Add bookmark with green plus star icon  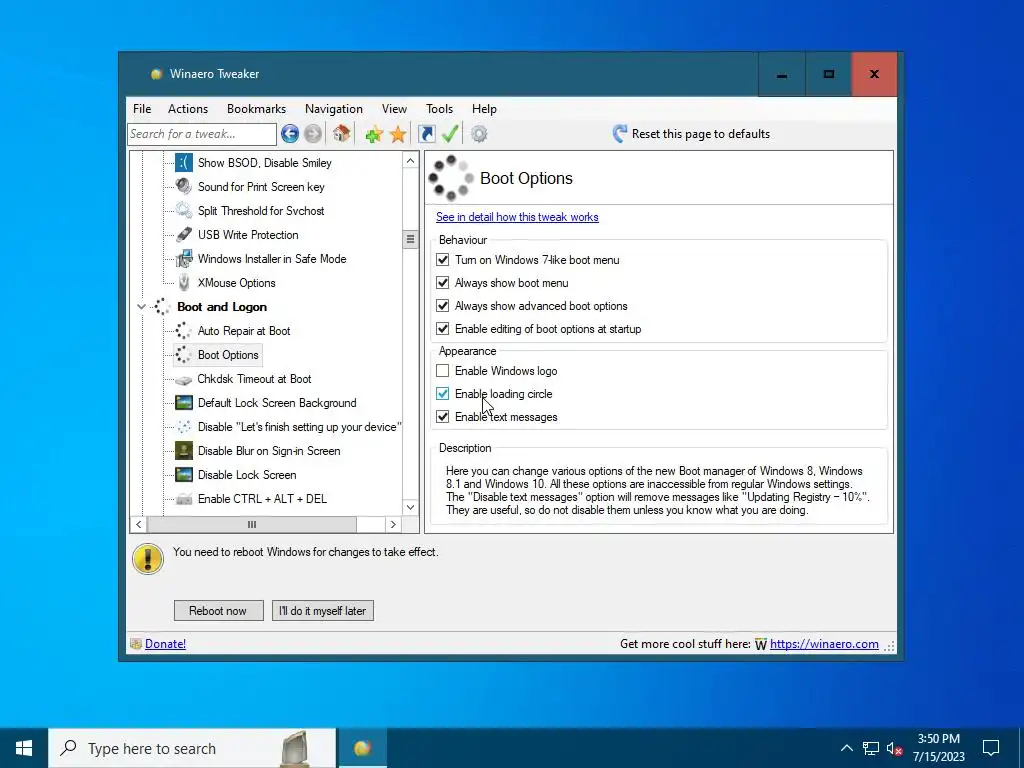[374, 135]
